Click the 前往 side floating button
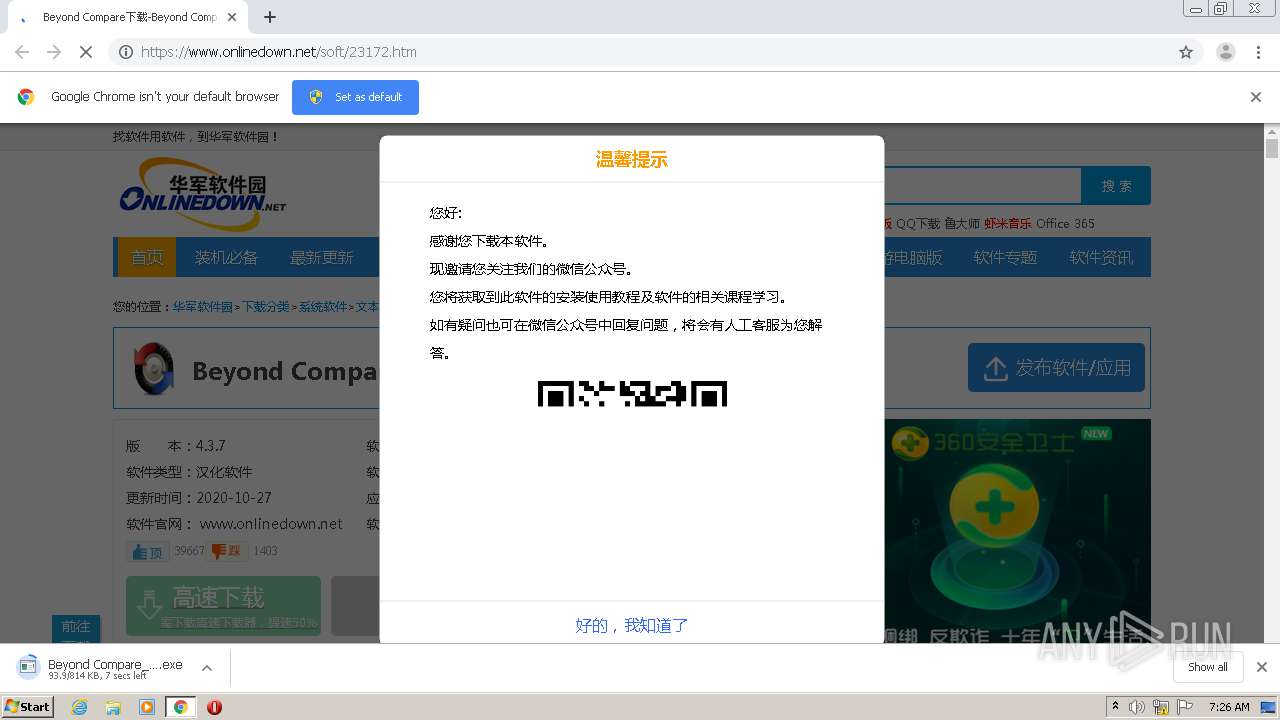The height and width of the screenshot is (720, 1280). 76,628
